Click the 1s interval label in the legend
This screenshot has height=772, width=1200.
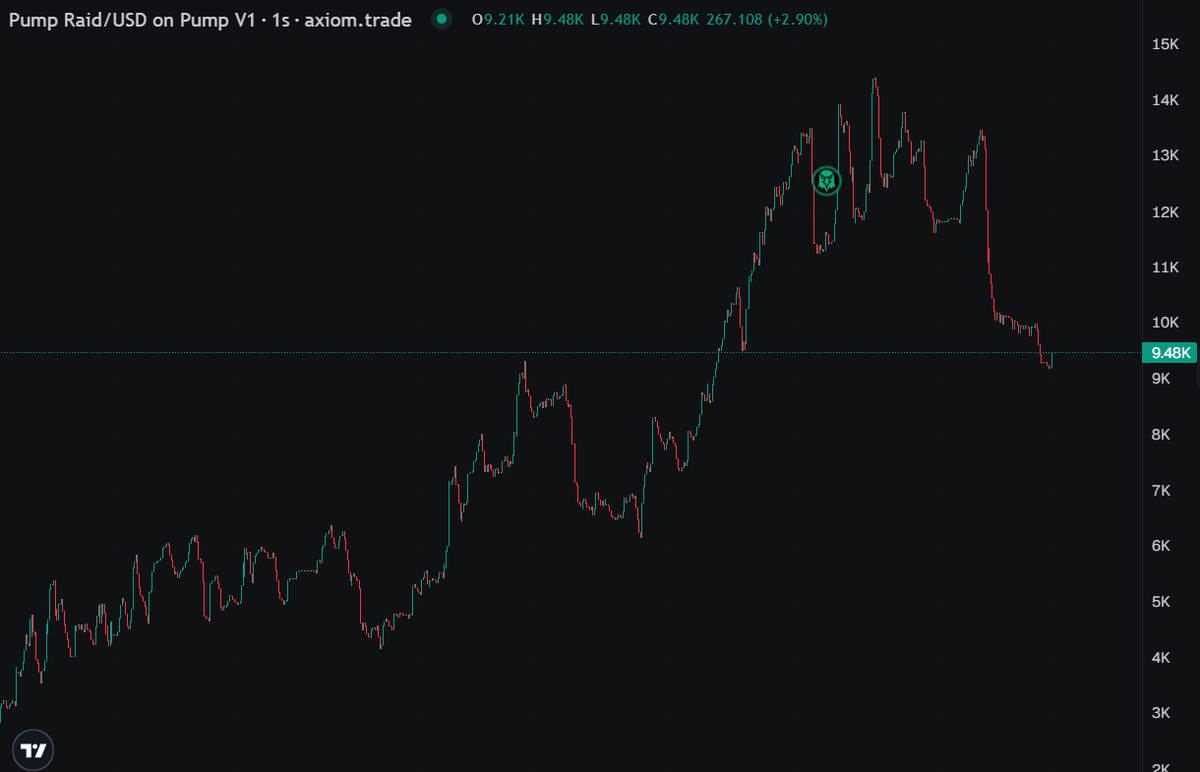tap(280, 20)
